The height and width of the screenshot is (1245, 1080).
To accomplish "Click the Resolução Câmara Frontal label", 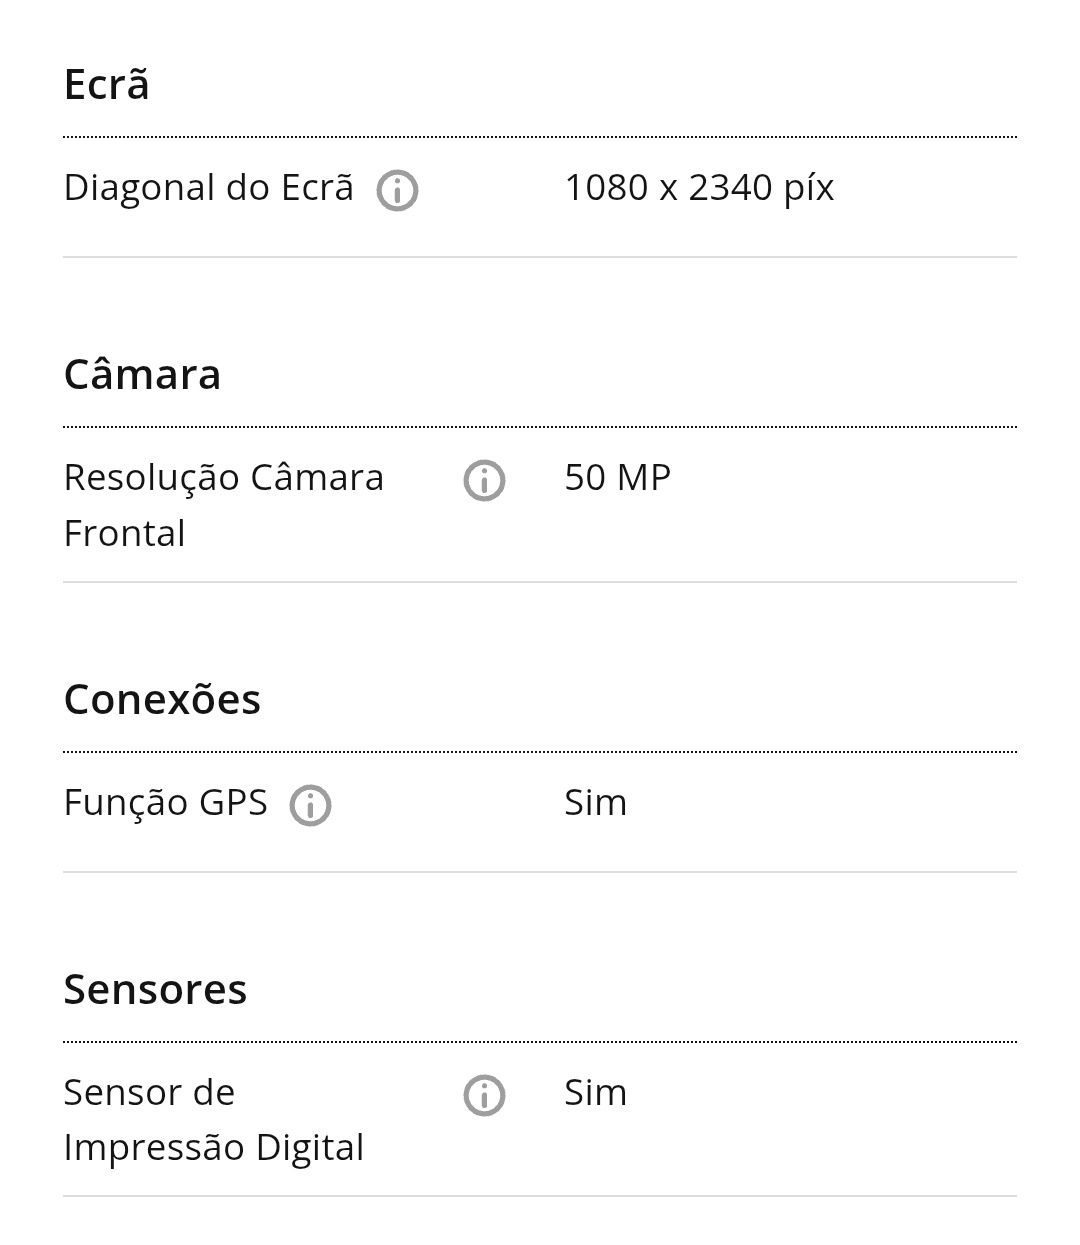I will point(224,505).
